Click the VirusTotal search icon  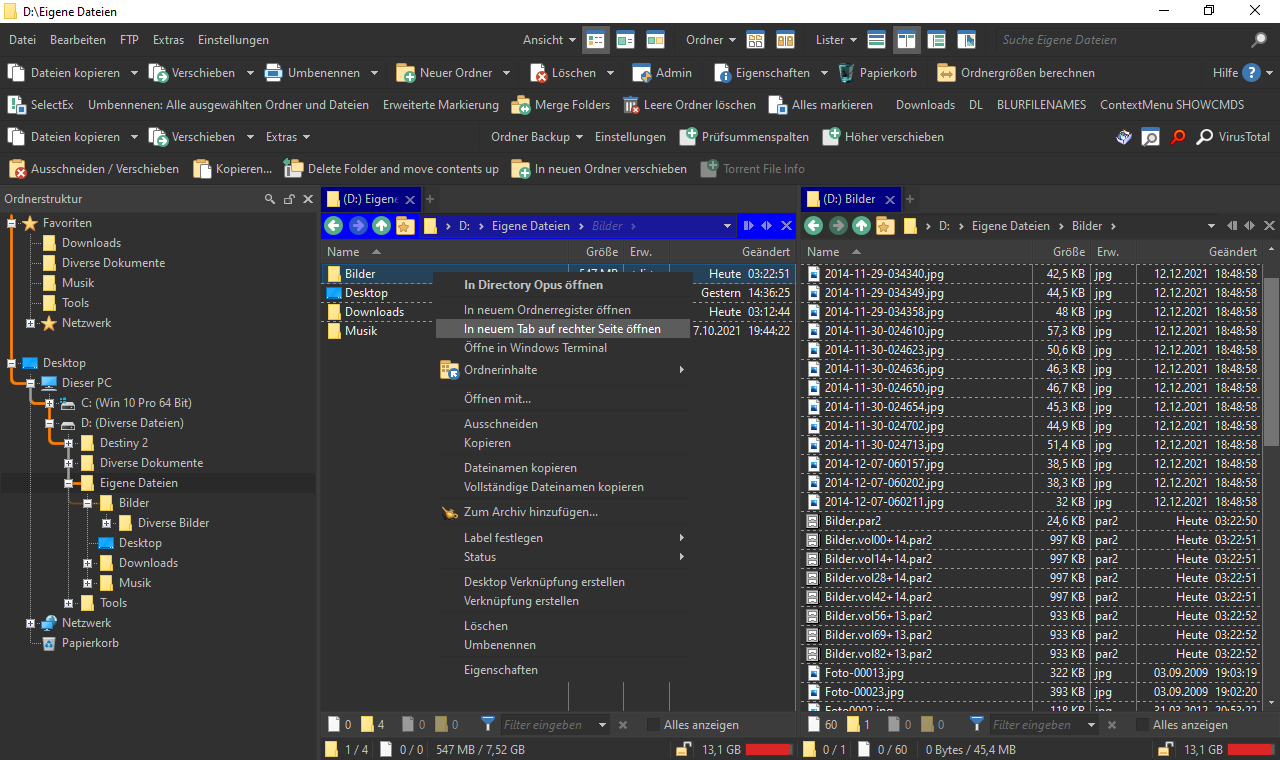[x=1205, y=137]
